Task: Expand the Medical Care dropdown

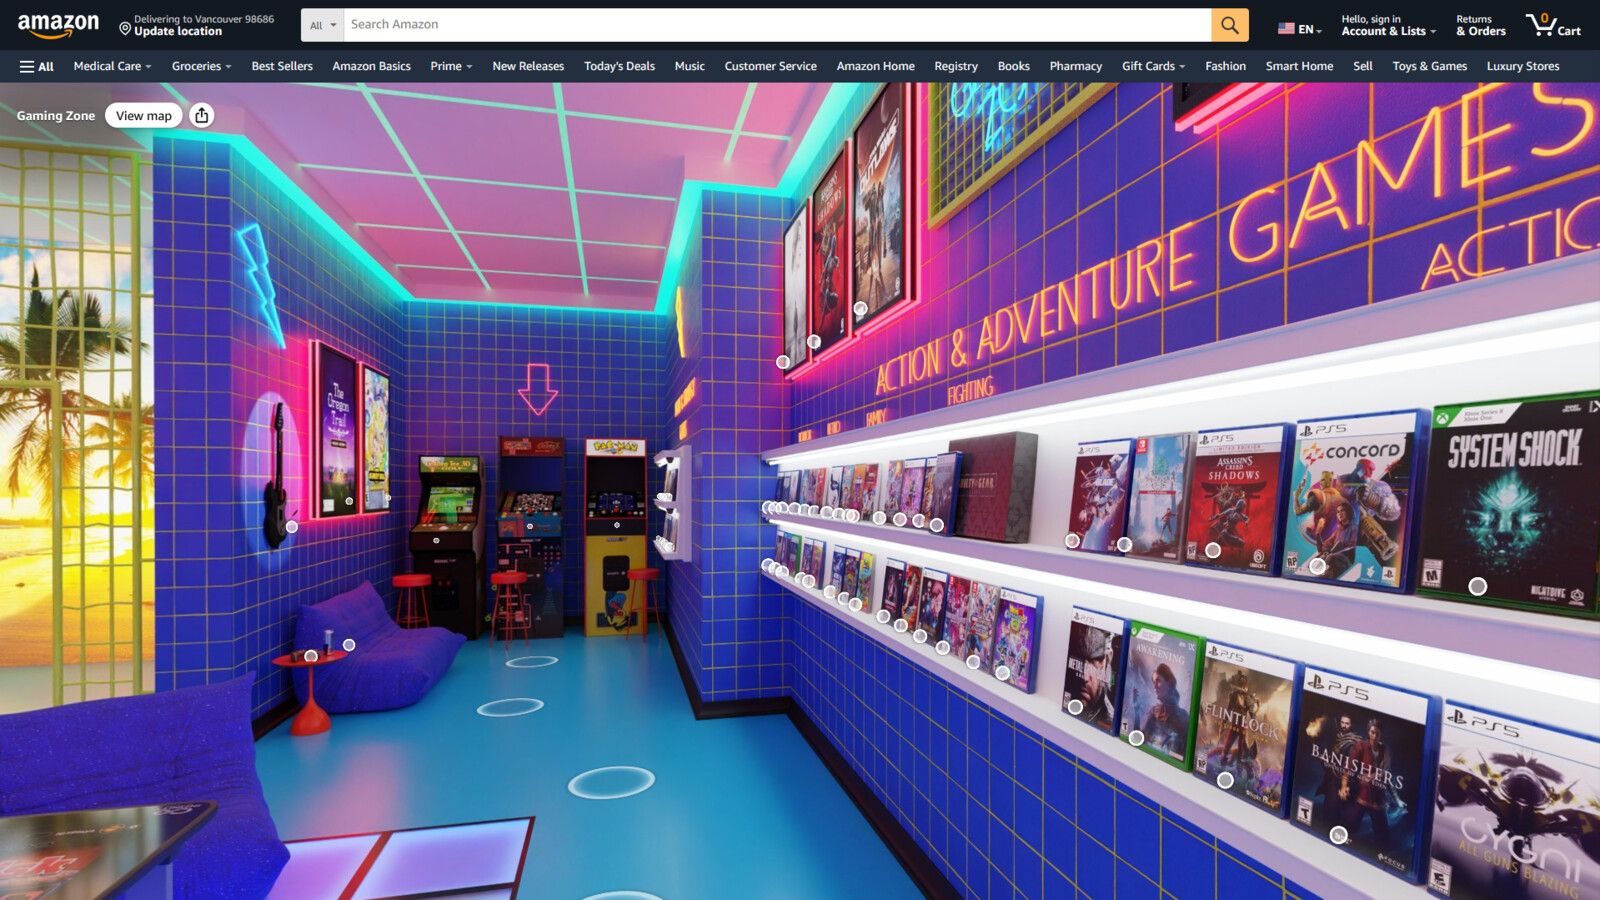Action: click(112, 66)
